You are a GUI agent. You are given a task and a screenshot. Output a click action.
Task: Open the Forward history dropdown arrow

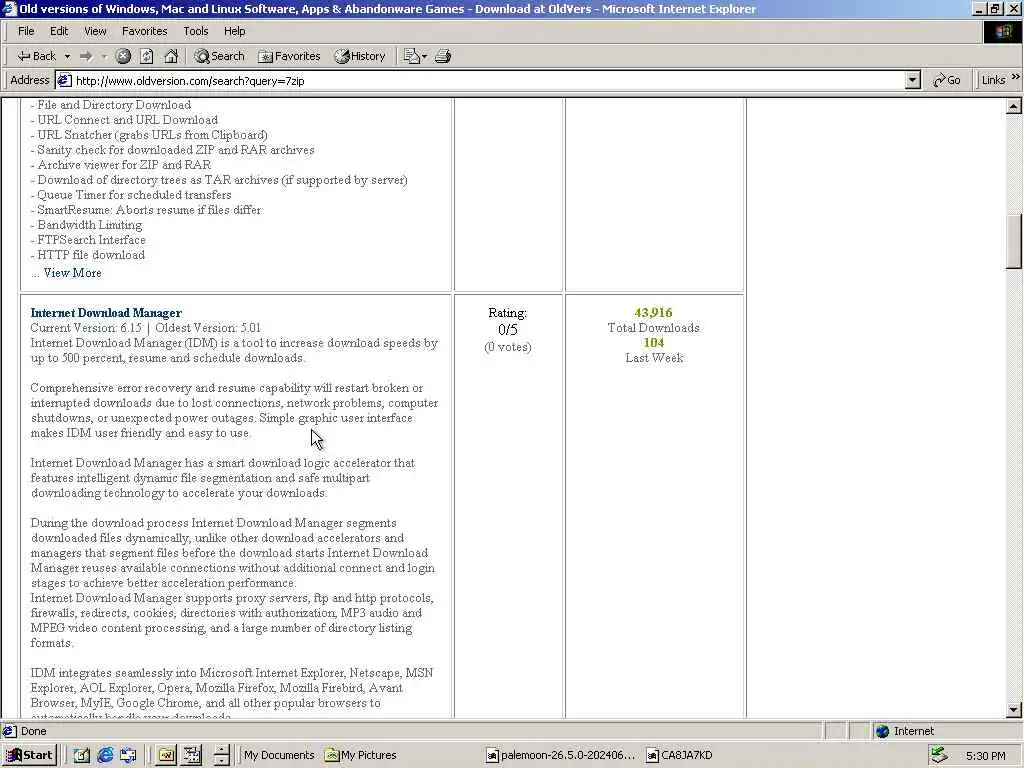pos(104,56)
